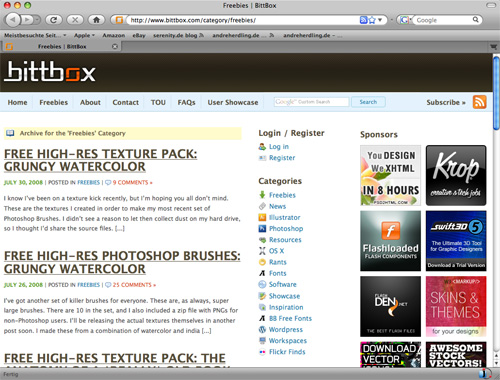
Task: Click the Flickr Finds category icon
Action: [x=262, y=352]
